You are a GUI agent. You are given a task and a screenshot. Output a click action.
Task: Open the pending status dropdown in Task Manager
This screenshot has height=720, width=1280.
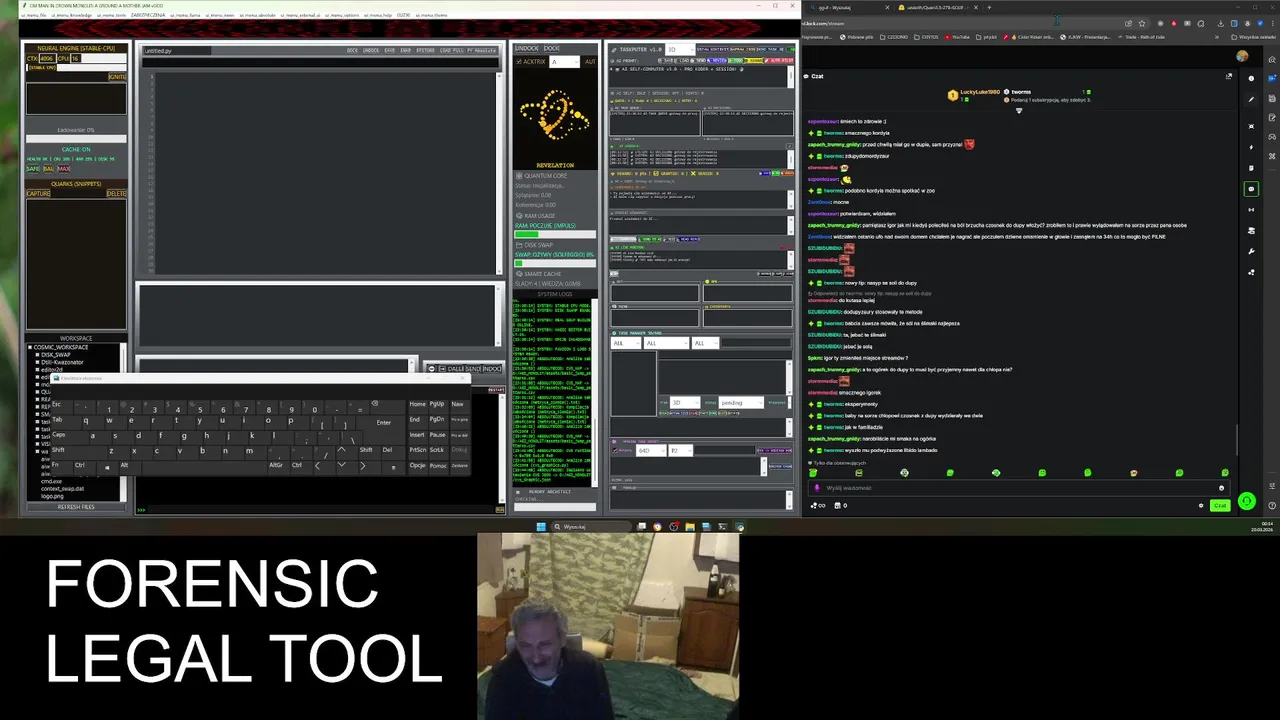(x=741, y=403)
